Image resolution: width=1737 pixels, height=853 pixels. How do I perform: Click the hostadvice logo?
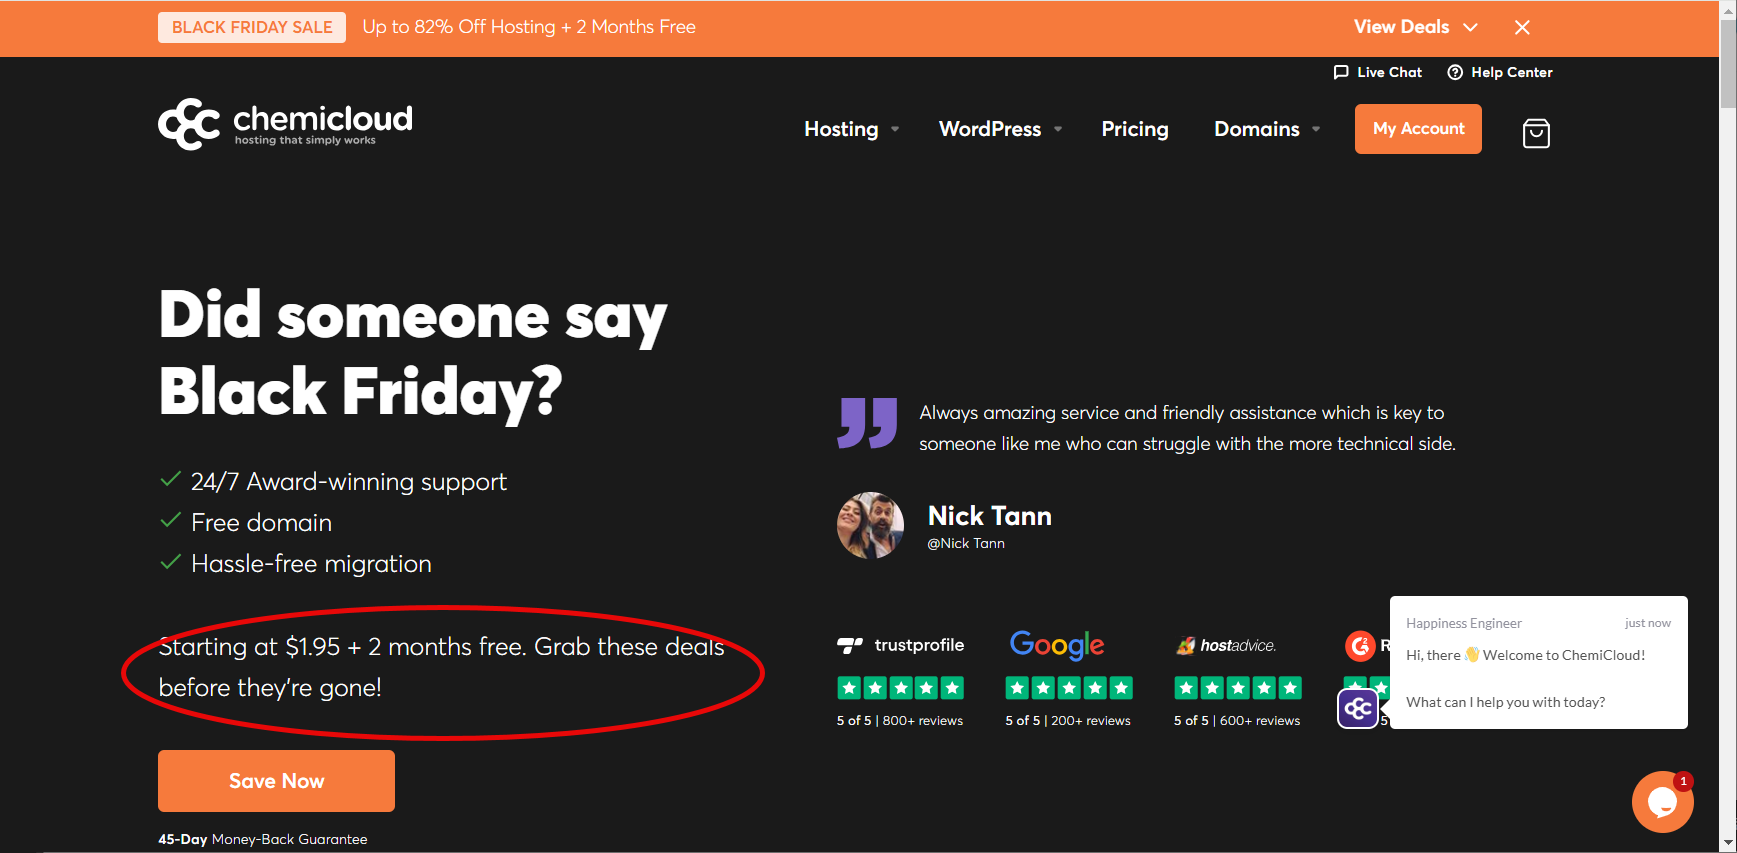pyautogui.click(x=1226, y=645)
